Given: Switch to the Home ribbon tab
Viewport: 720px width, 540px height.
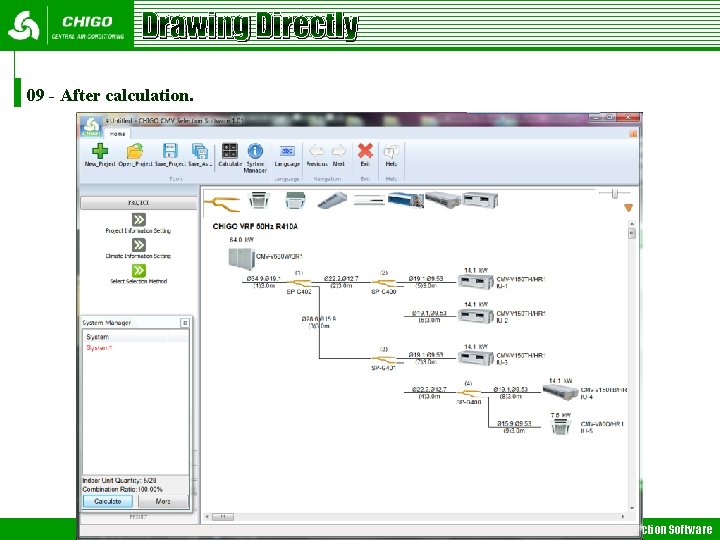Looking at the screenshot, I should tap(117, 134).
